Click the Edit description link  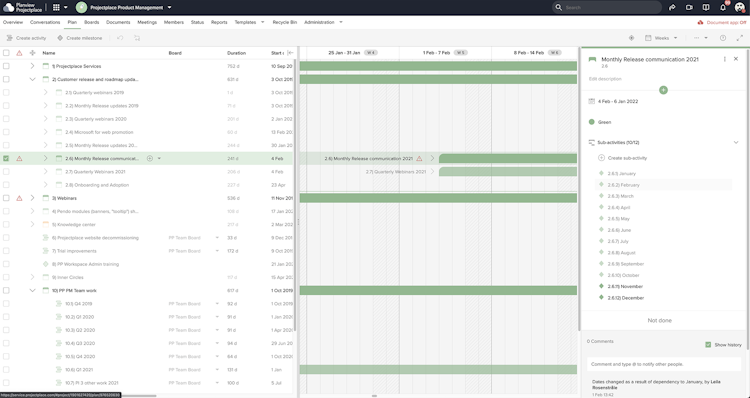point(605,79)
